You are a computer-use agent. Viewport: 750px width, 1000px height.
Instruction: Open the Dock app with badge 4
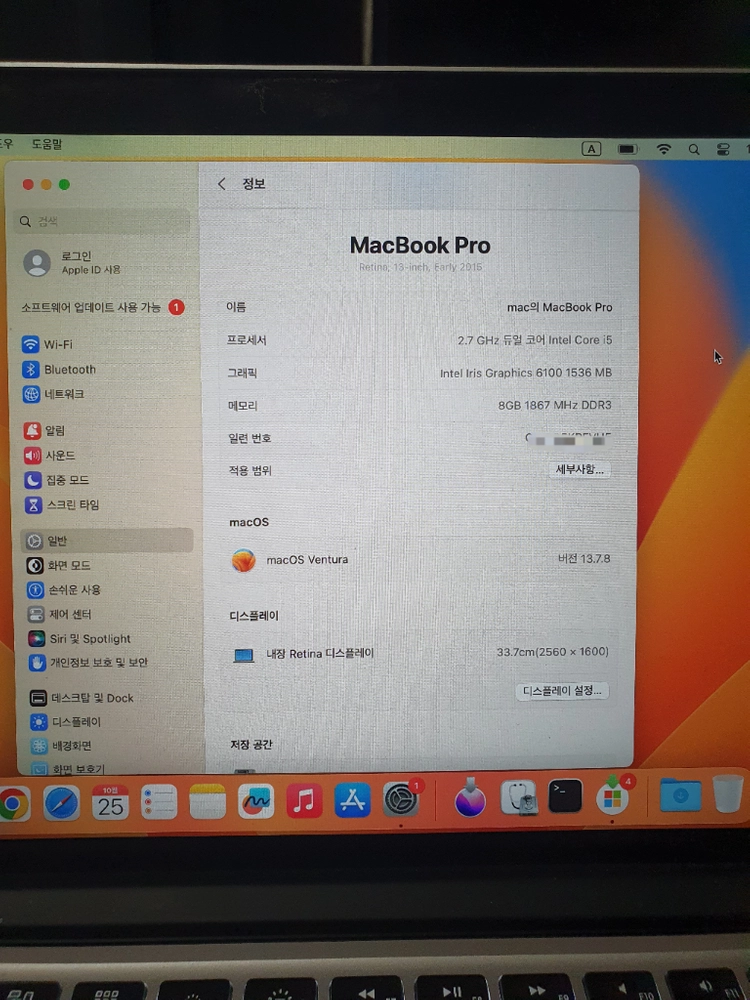(614, 795)
